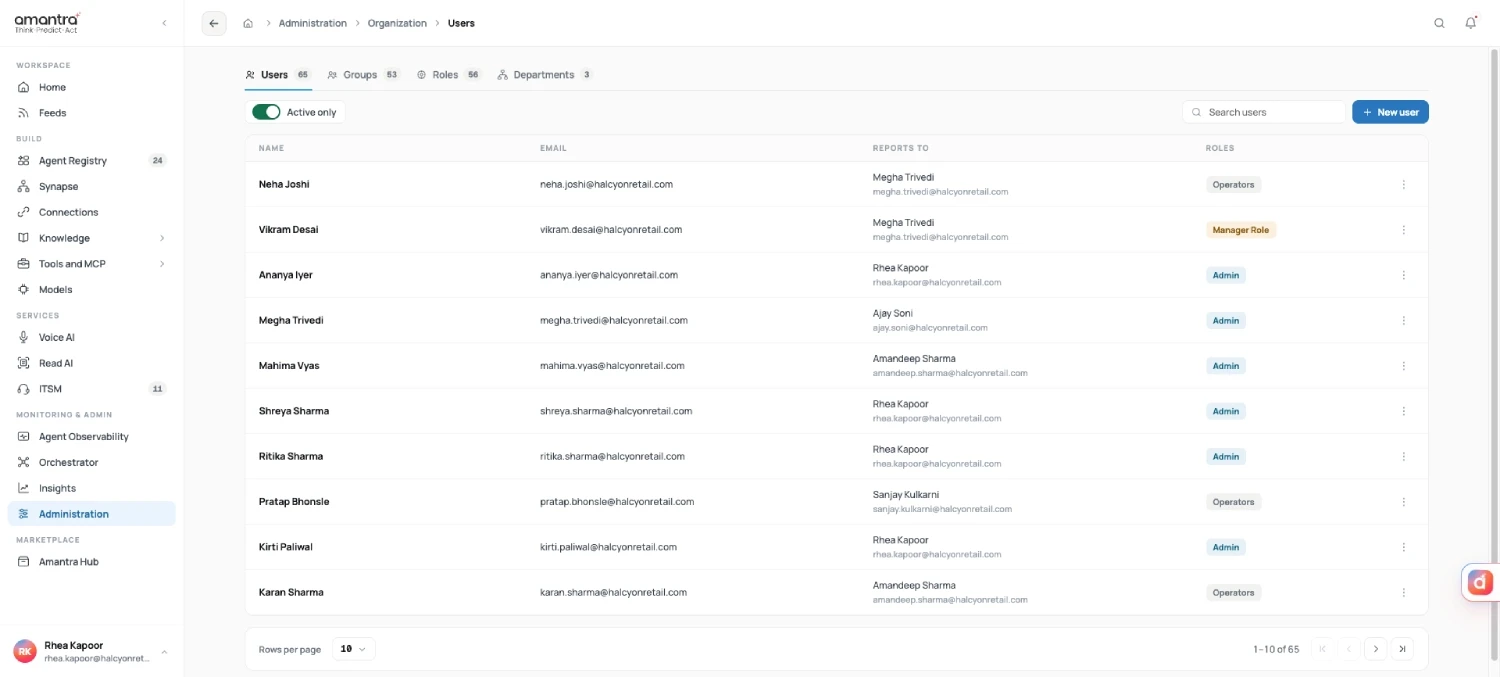Open row actions menu for Vikram Desai
This screenshot has height=677, width=1500.
(x=1404, y=230)
